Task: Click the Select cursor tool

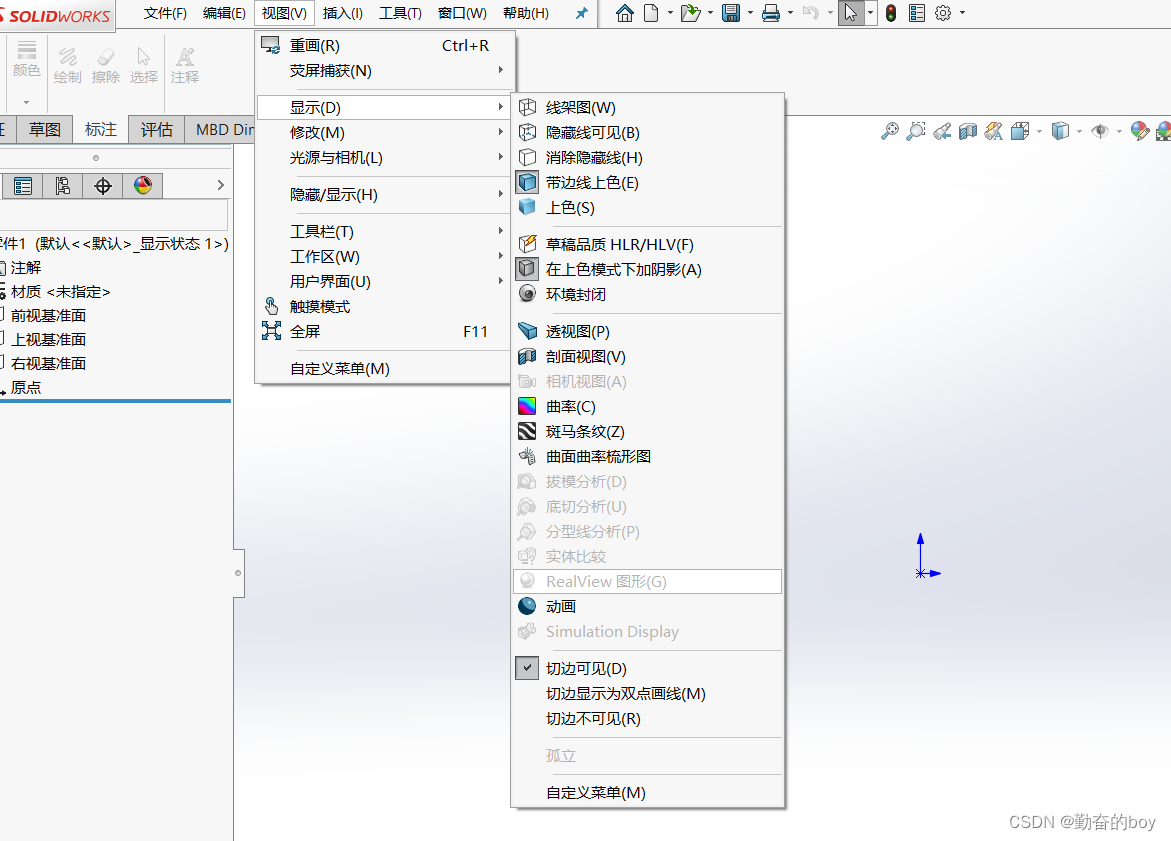Action: [851, 13]
